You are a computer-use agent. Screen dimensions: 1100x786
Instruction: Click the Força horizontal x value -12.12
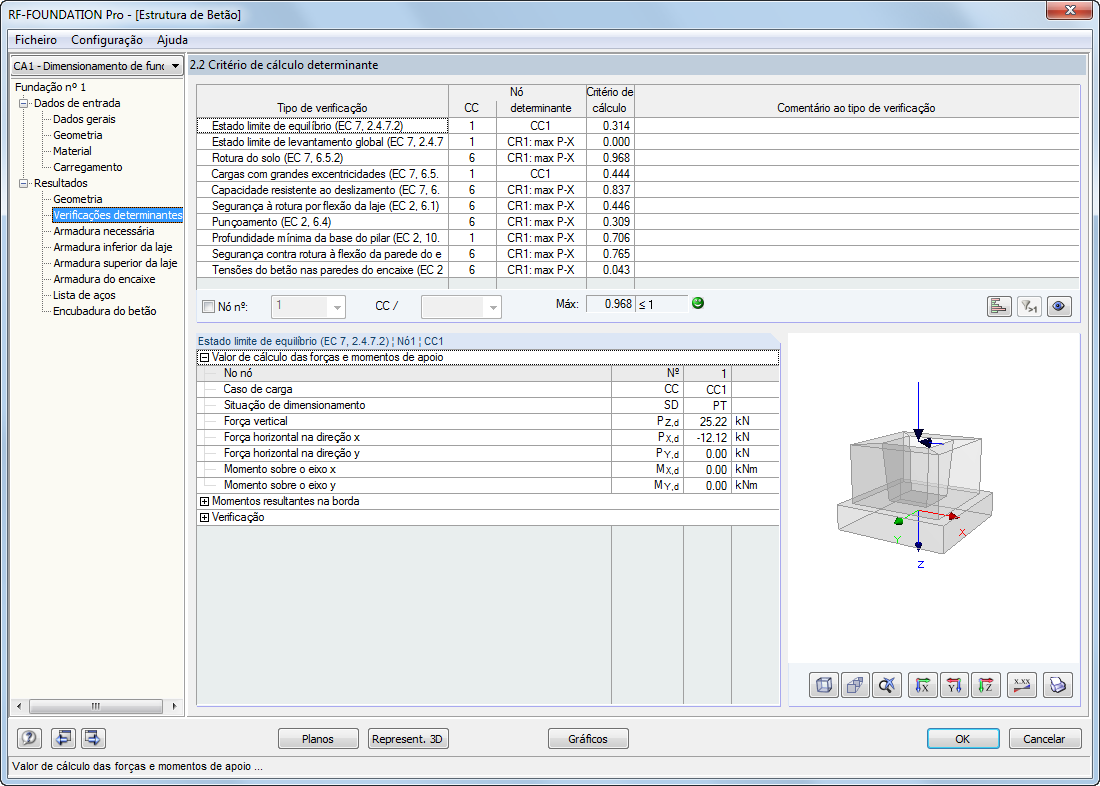coord(708,437)
